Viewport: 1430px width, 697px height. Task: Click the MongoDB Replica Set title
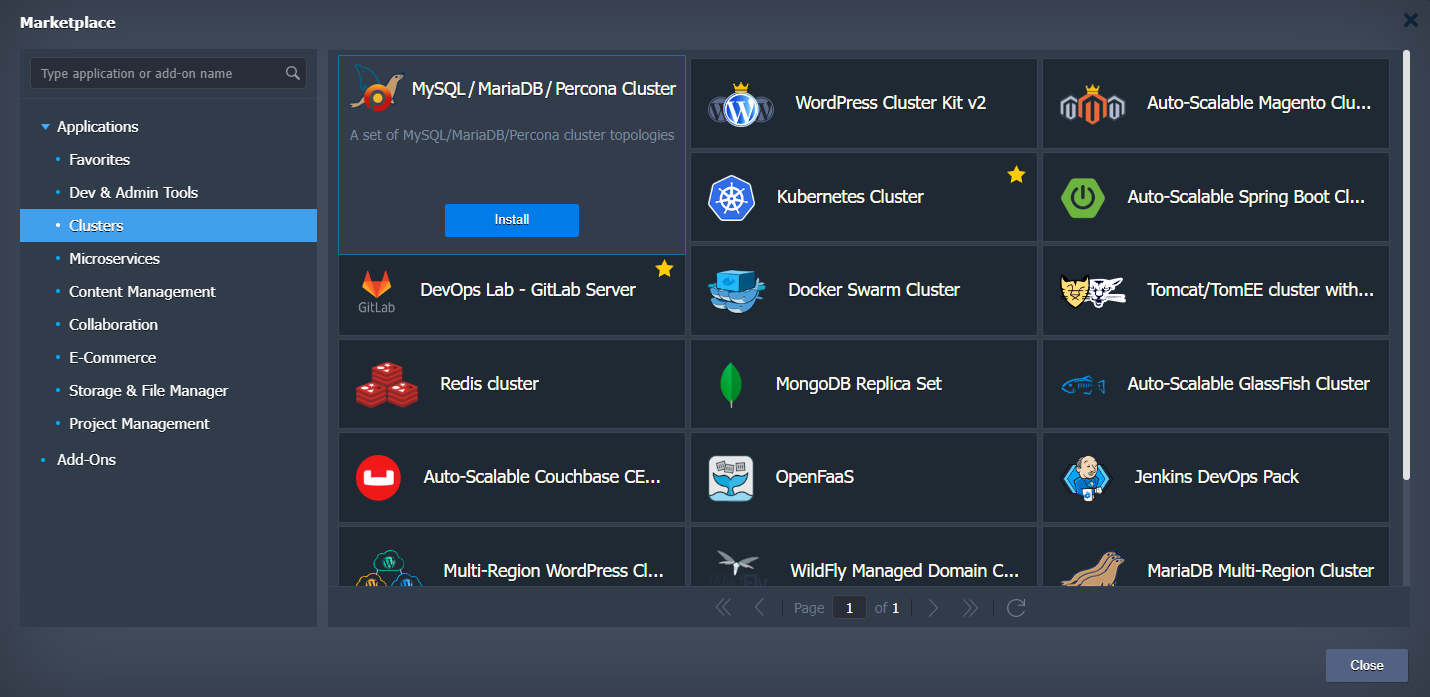tap(859, 384)
